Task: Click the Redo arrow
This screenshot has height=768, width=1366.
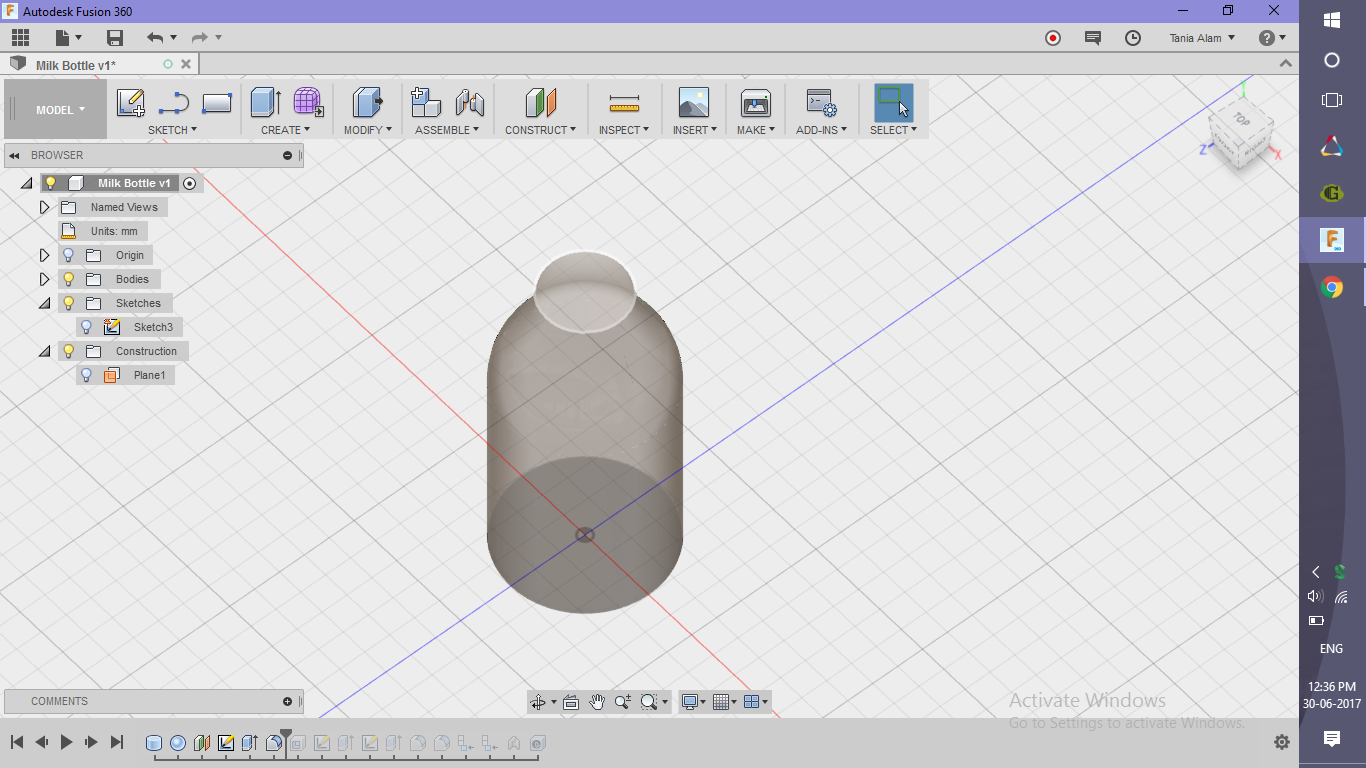Action: tap(199, 38)
